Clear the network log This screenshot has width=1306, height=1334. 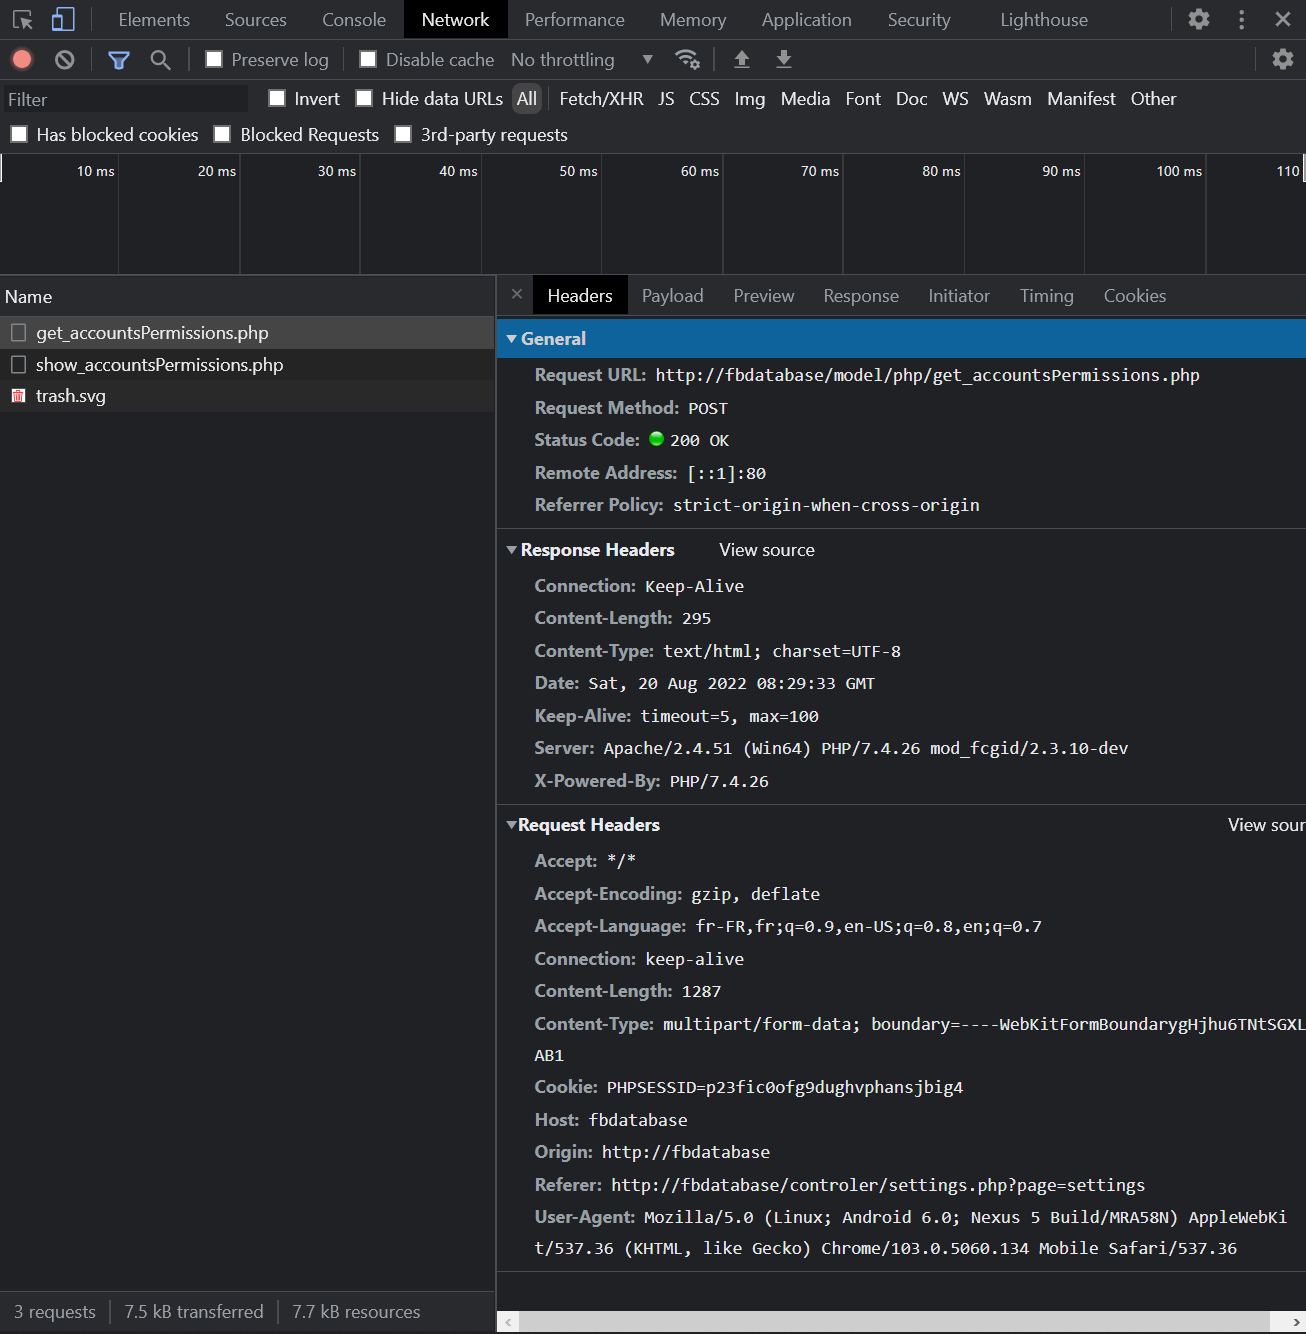tap(65, 60)
